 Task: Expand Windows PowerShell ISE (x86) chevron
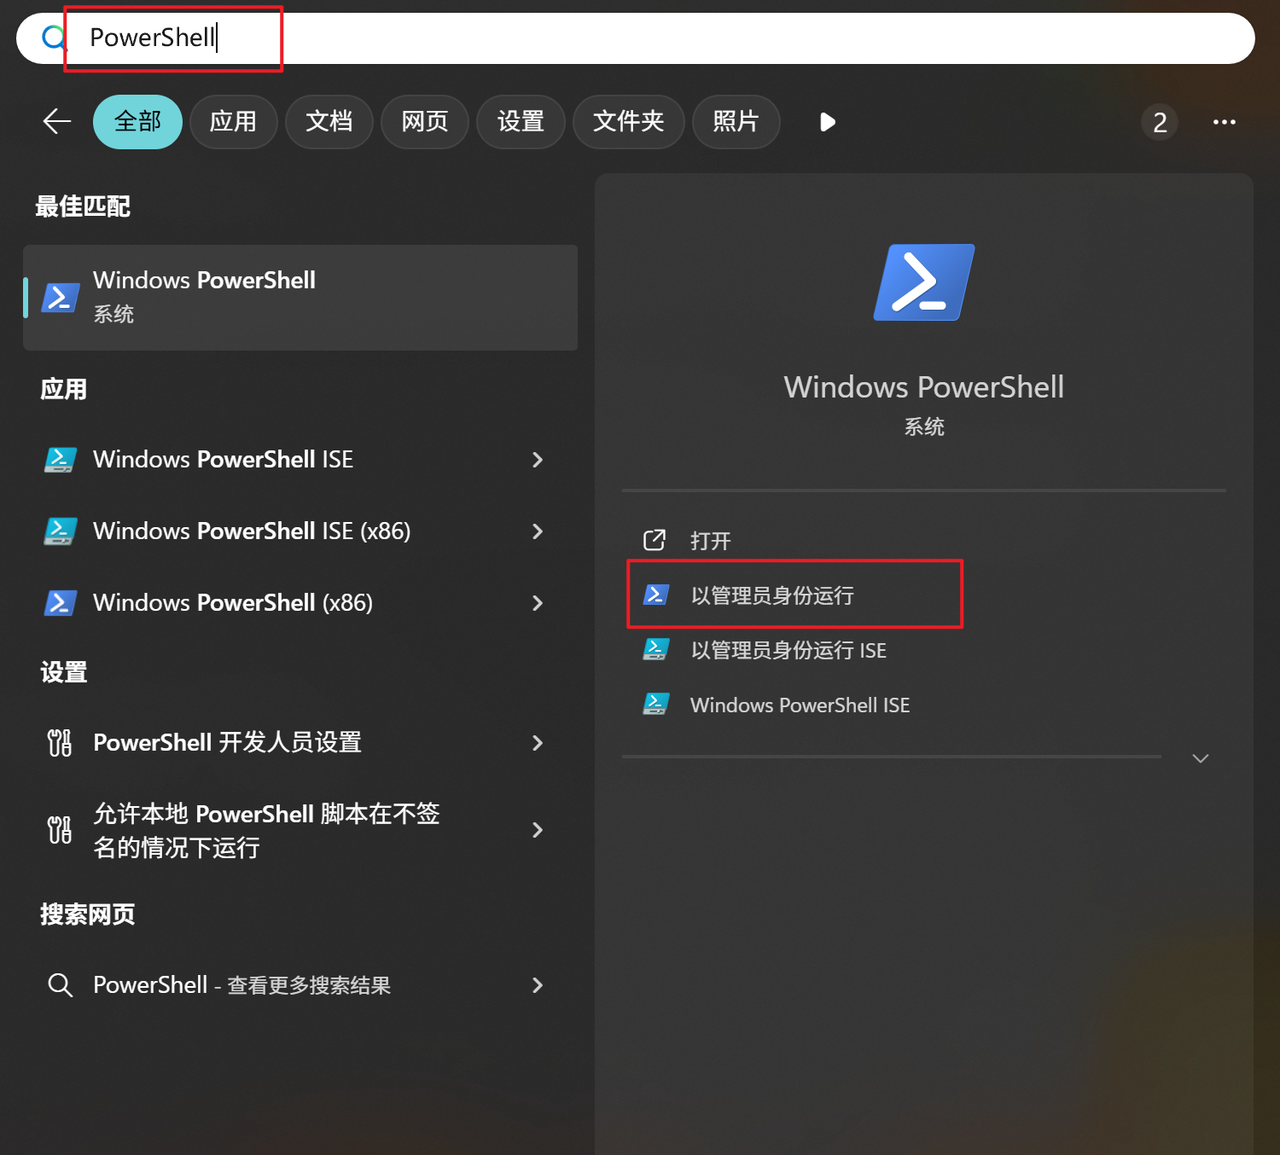click(537, 531)
